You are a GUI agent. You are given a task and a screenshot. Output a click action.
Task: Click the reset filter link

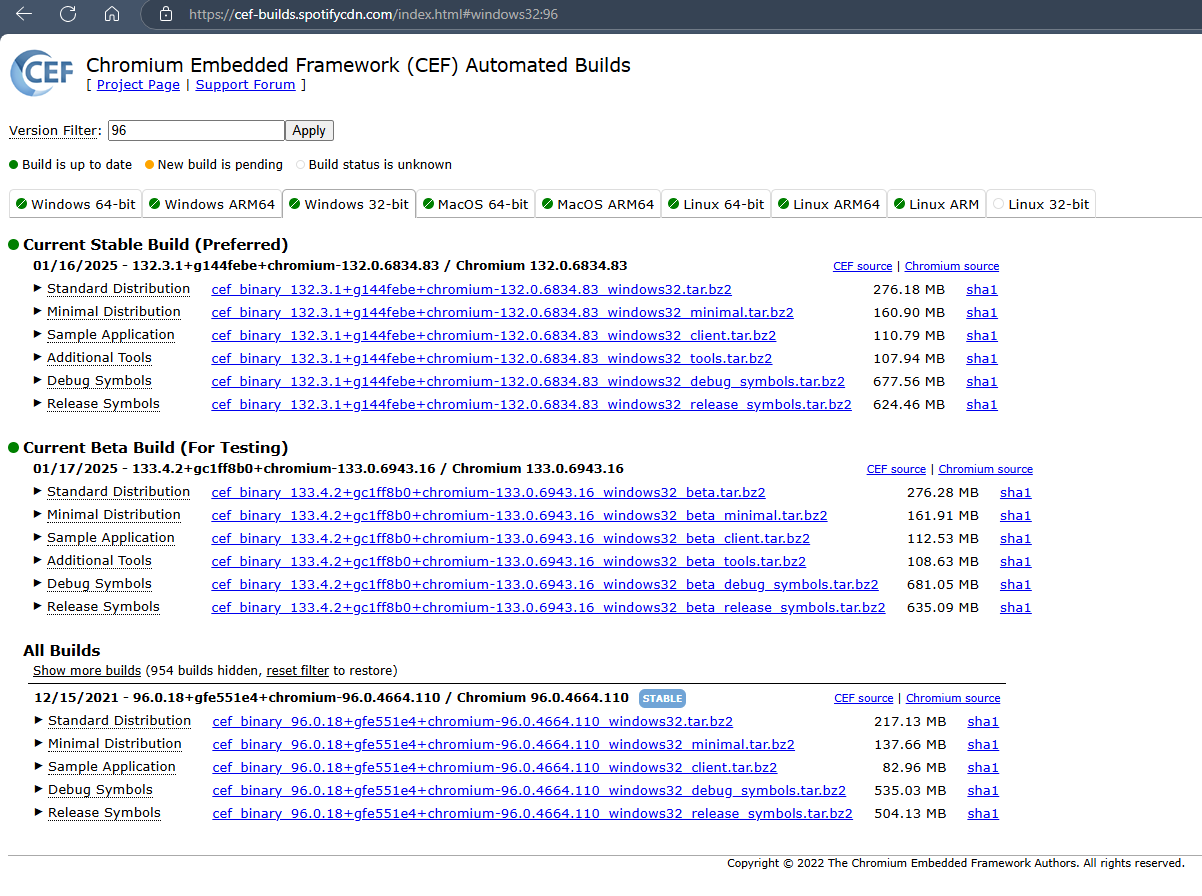pos(298,671)
